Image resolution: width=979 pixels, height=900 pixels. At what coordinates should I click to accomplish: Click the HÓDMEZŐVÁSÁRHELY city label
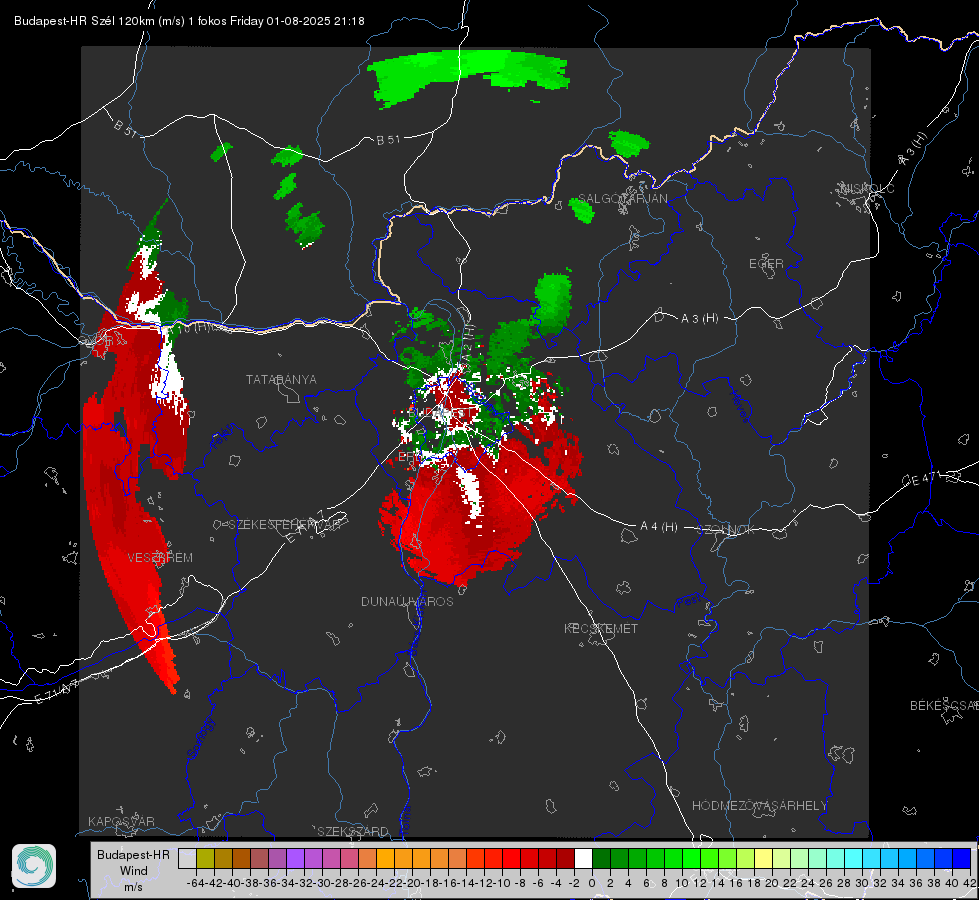(x=759, y=806)
